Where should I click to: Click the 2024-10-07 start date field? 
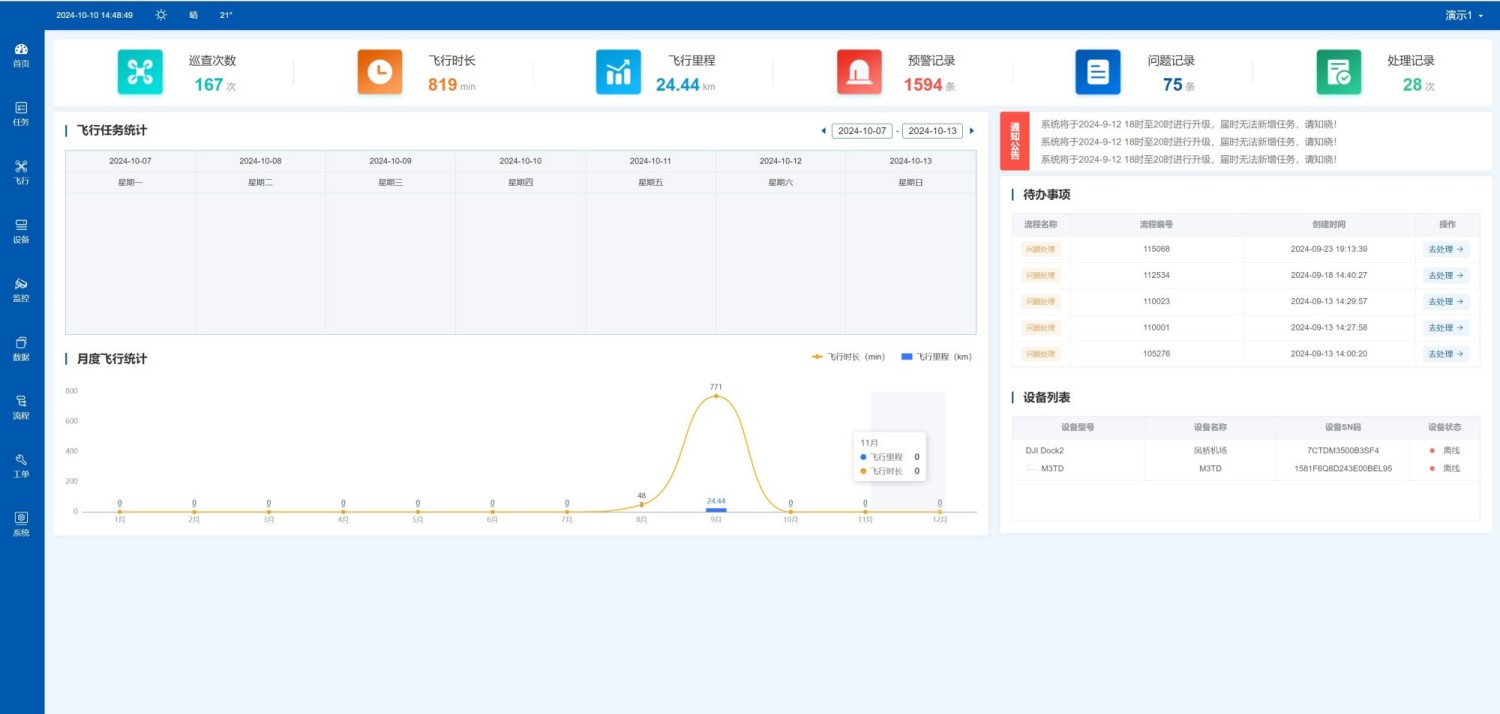861,131
